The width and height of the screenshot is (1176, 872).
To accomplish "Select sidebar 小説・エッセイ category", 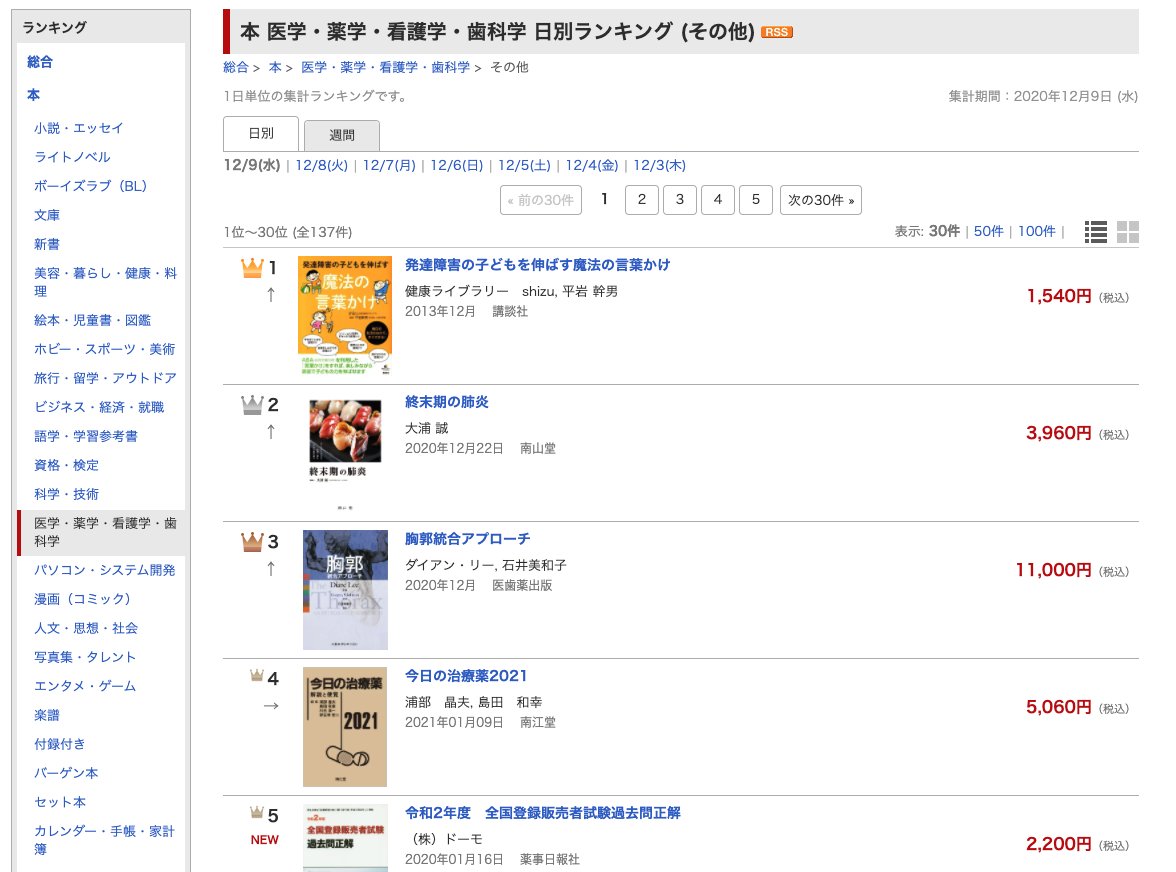I will click(79, 128).
